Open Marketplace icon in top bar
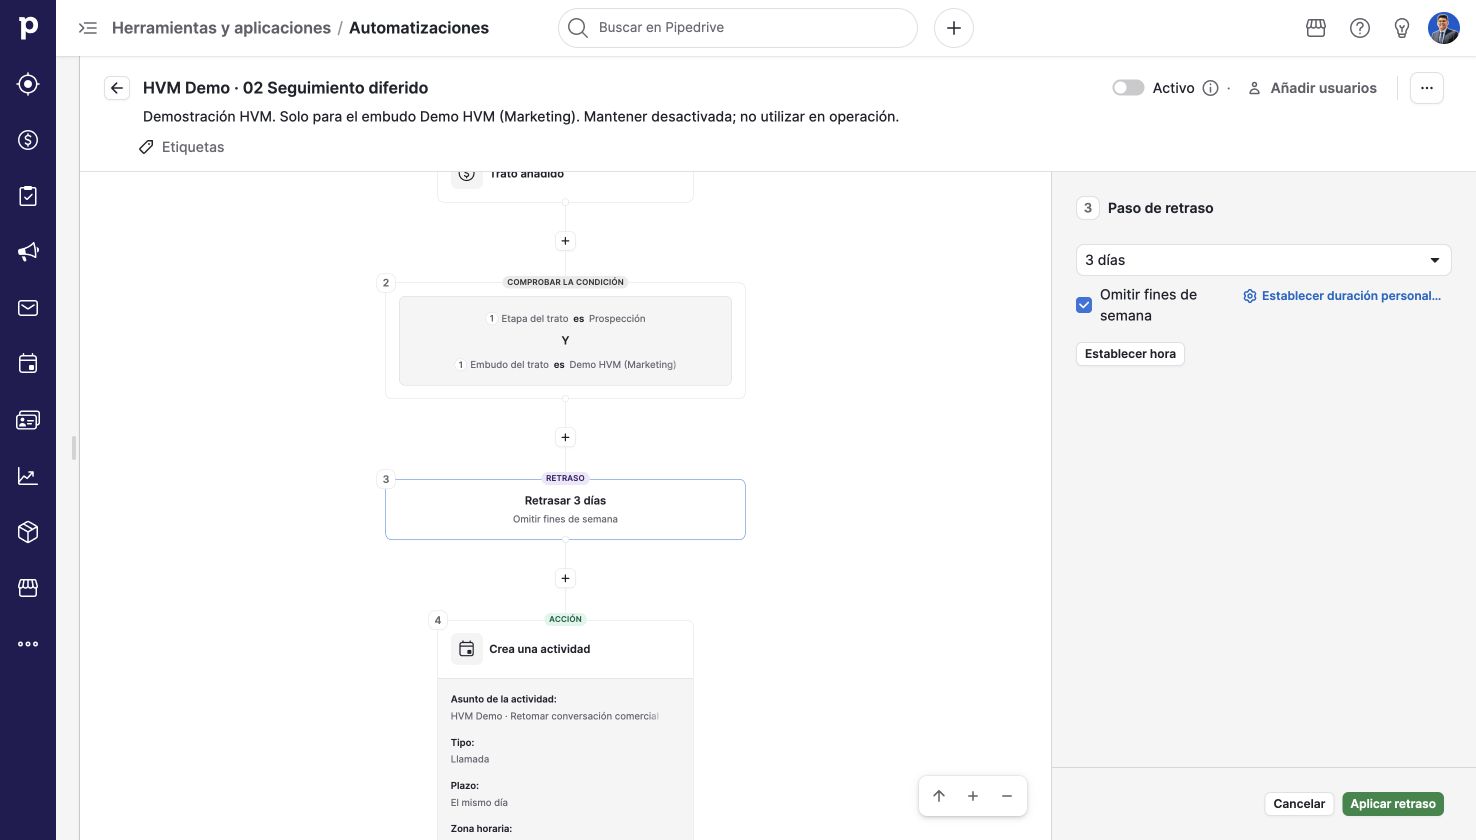Viewport: 1476px width, 840px height. point(1316,28)
